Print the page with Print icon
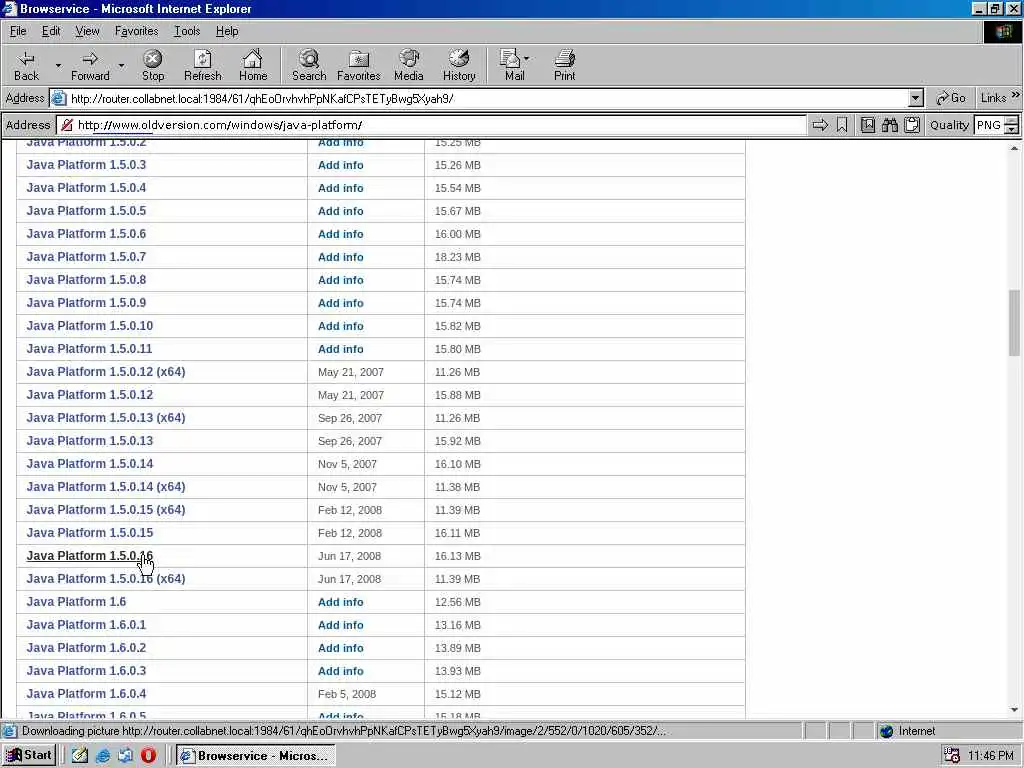 [565, 65]
